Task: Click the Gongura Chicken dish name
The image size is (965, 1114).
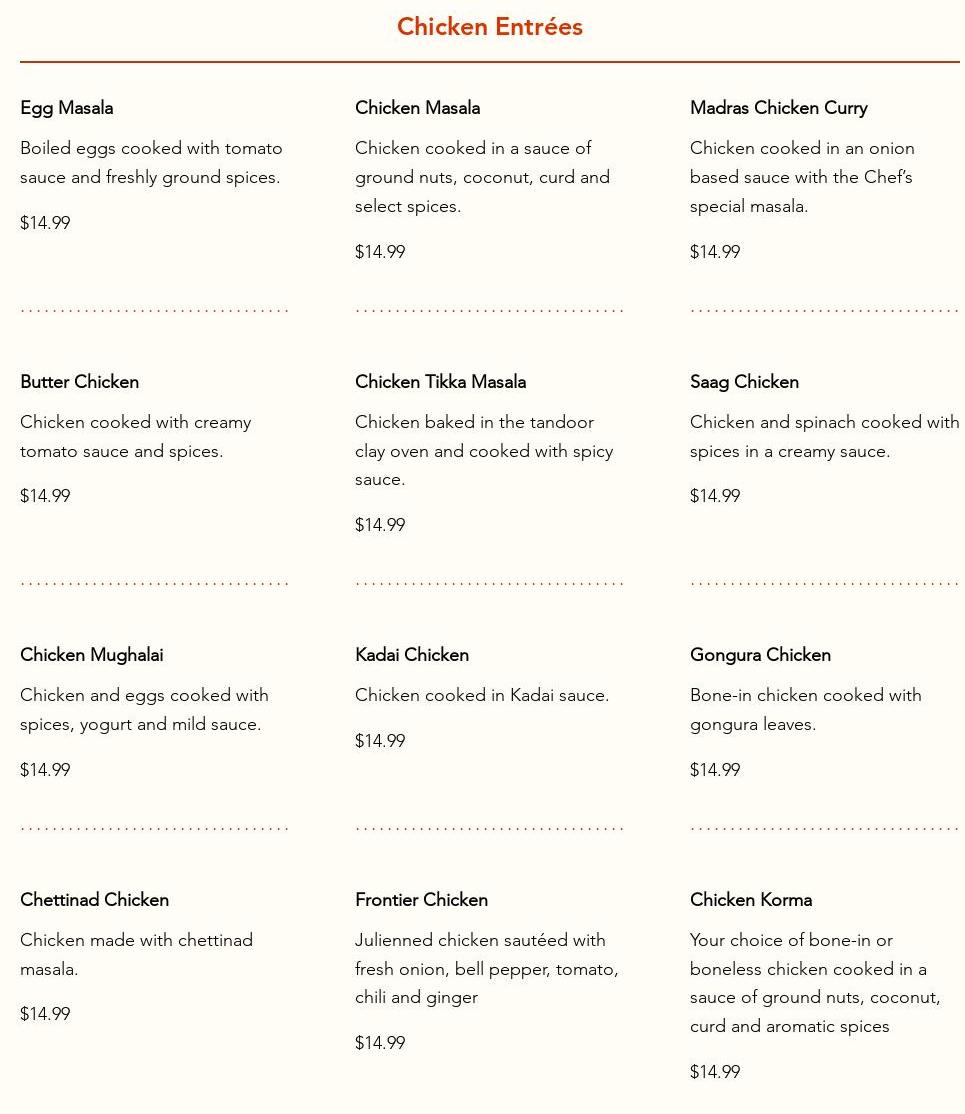Action: pos(760,655)
